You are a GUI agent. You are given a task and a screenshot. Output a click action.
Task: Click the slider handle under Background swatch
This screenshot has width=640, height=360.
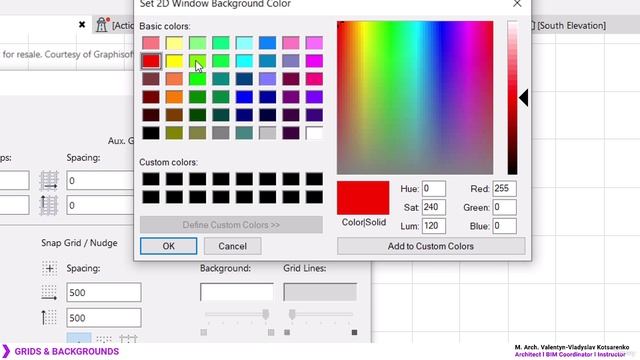[266, 314]
